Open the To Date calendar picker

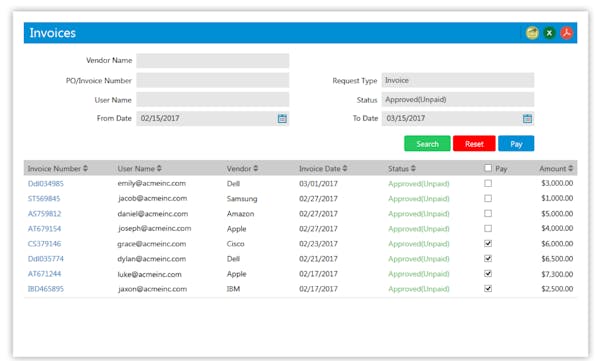527,119
